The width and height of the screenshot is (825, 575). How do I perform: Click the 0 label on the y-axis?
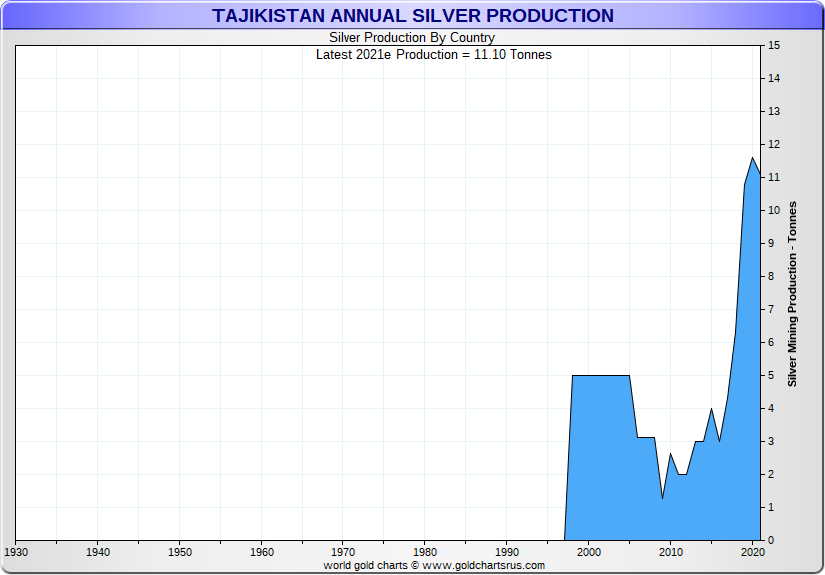771,540
